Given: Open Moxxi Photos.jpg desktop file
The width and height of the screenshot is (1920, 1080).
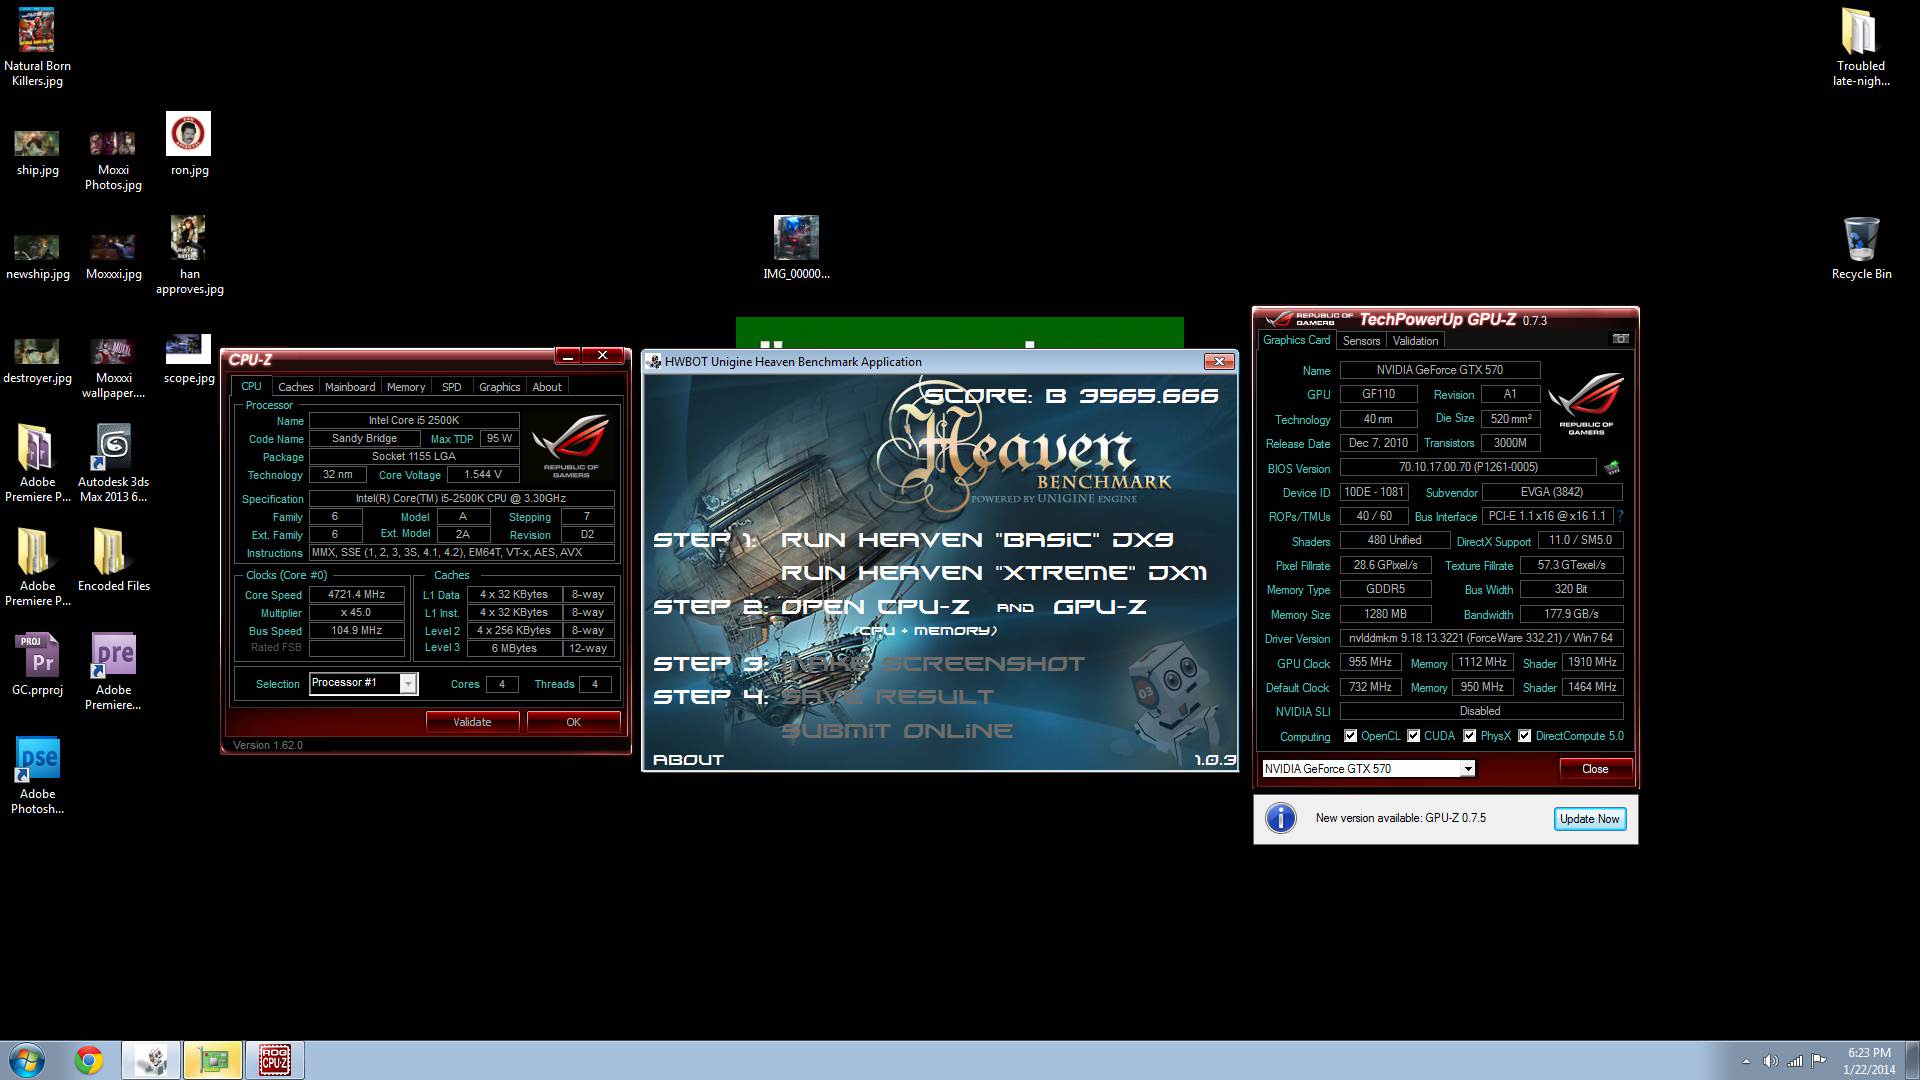Looking at the screenshot, I should (x=113, y=158).
